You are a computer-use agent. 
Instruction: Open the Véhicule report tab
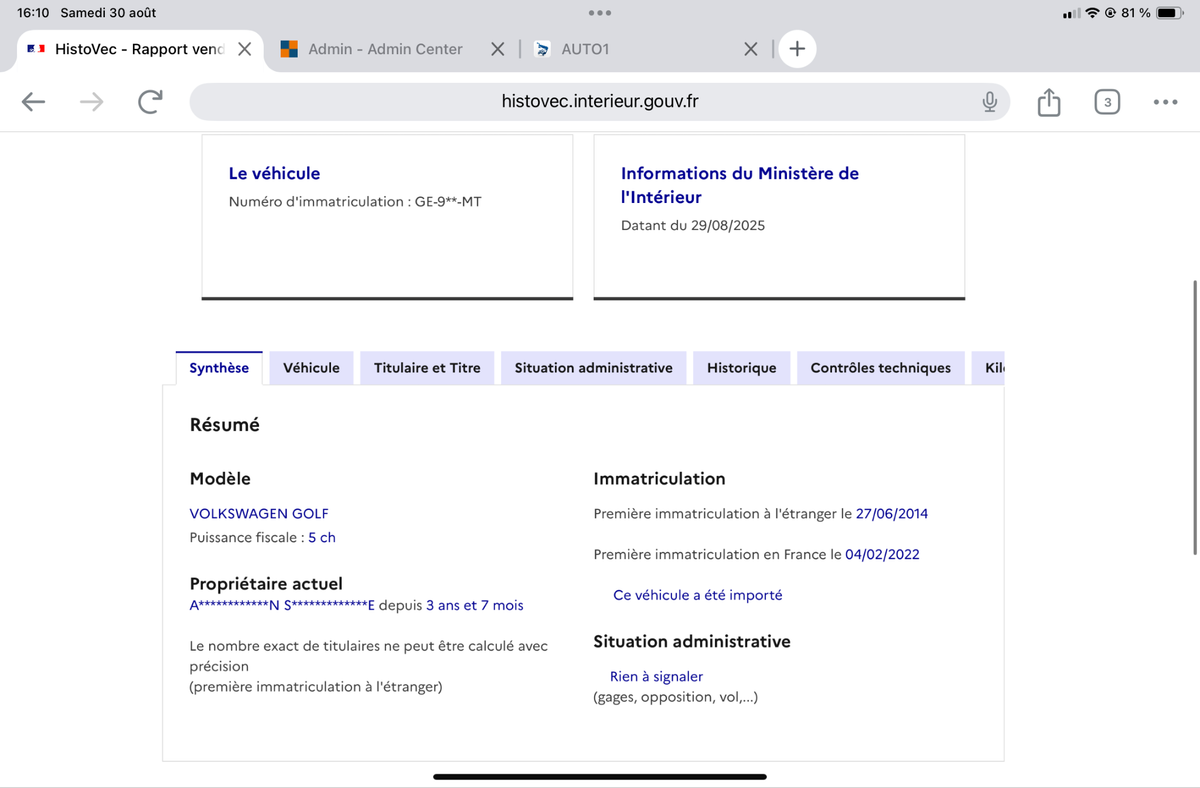pos(311,368)
